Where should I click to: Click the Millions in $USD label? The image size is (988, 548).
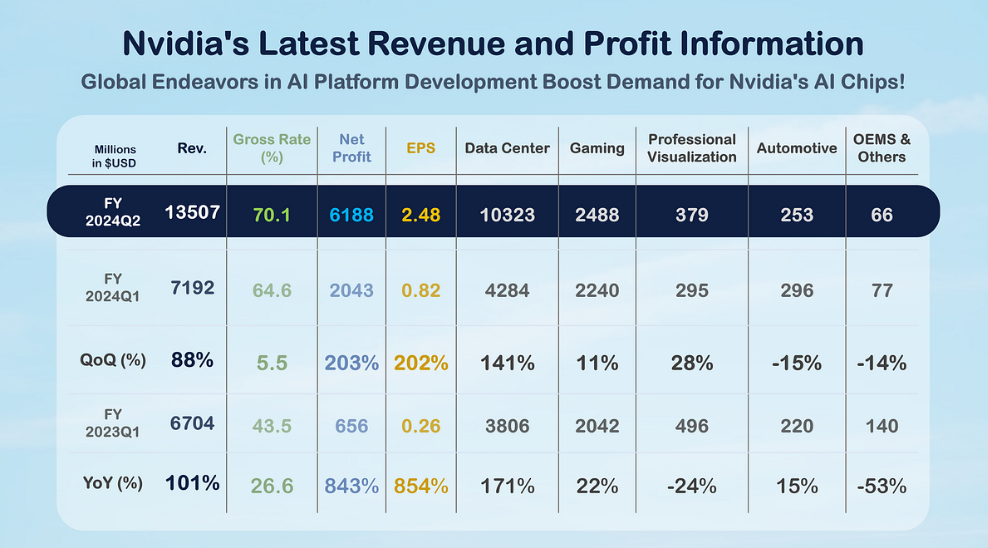(x=116, y=156)
